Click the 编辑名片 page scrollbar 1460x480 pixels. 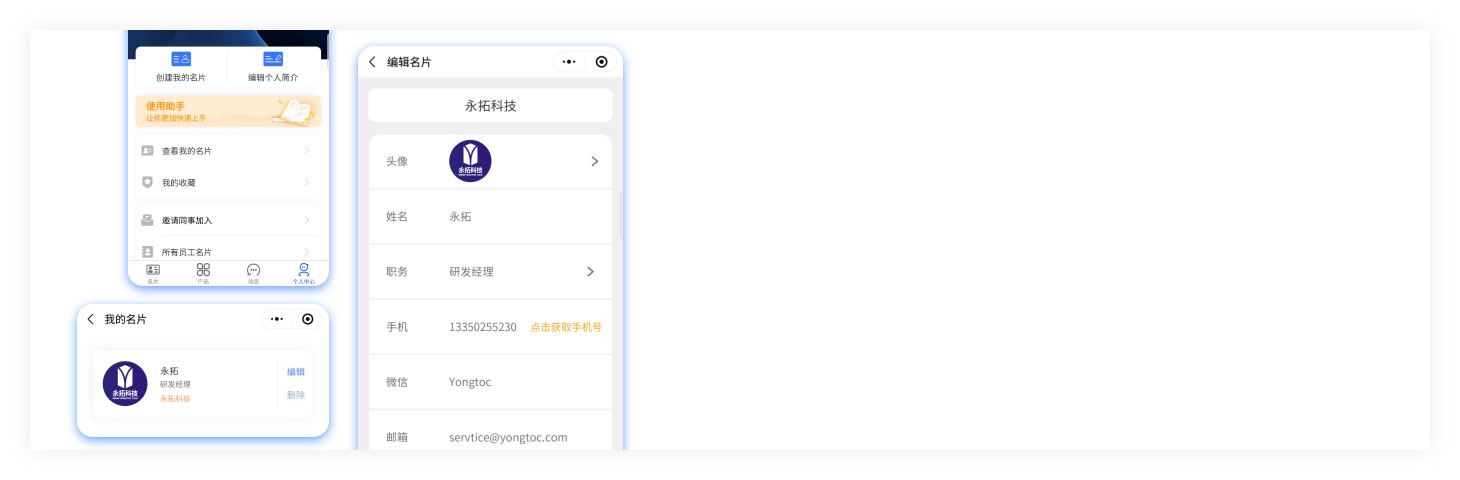(x=621, y=216)
